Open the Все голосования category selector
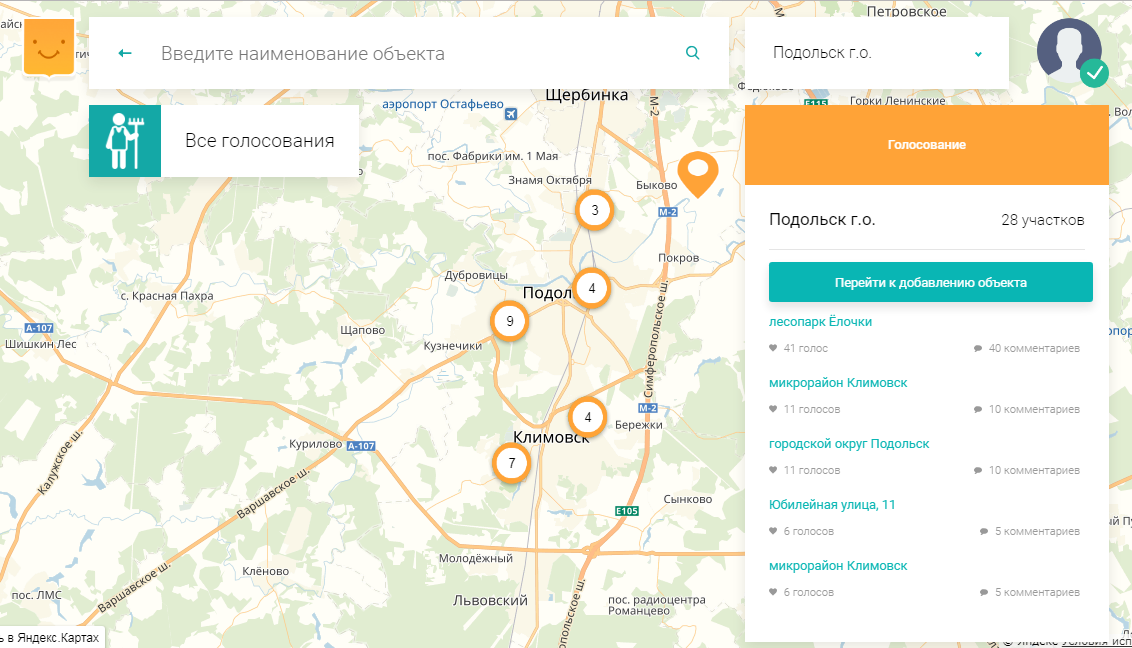 coord(259,141)
